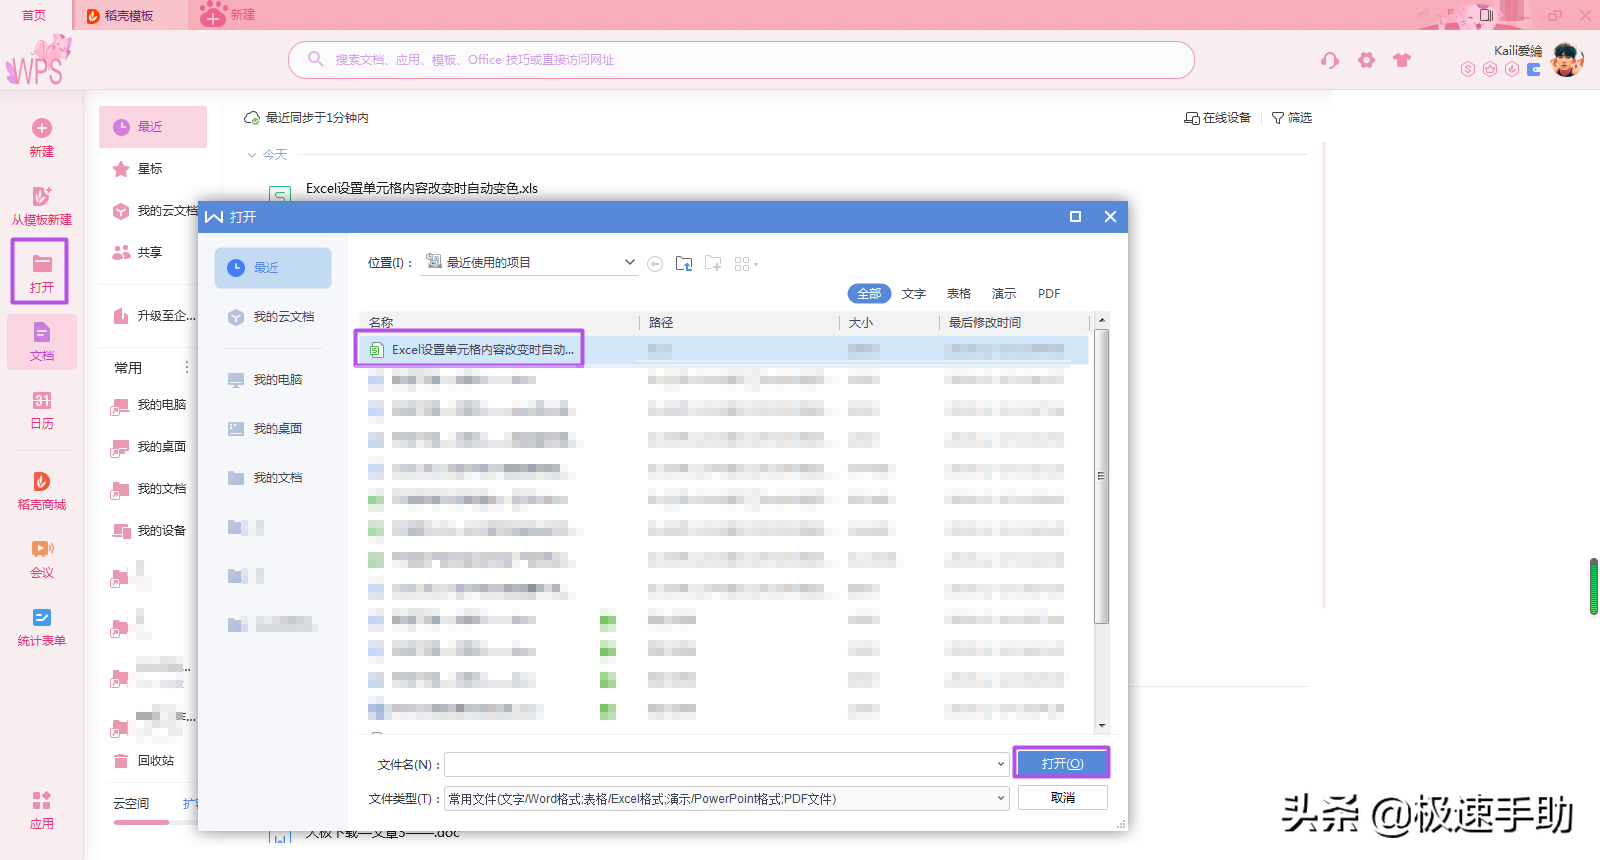Click 在线设备 in main window
Viewport: 1600px width, 860px height.
point(1217,118)
